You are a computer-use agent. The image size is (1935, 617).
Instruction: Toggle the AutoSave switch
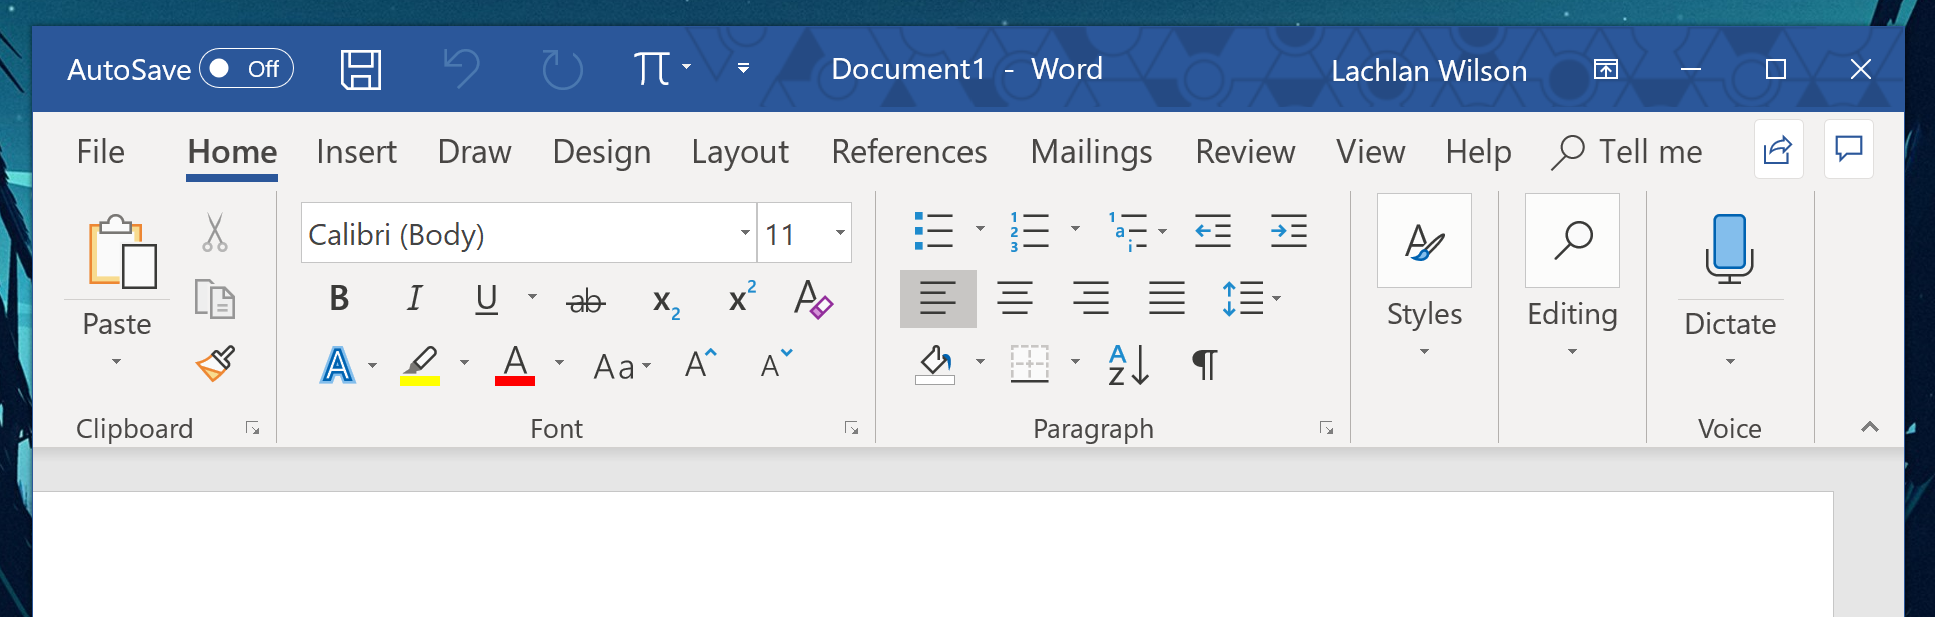[x=246, y=69]
